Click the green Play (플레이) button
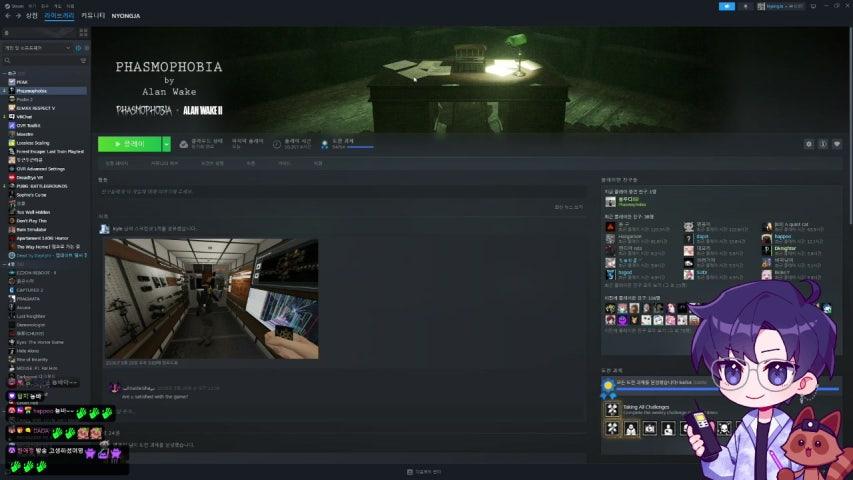Screen dimensions: 853x480 (x=129, y=144)
